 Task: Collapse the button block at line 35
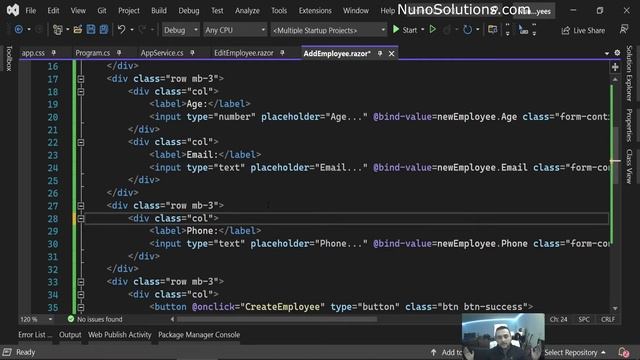81,307
